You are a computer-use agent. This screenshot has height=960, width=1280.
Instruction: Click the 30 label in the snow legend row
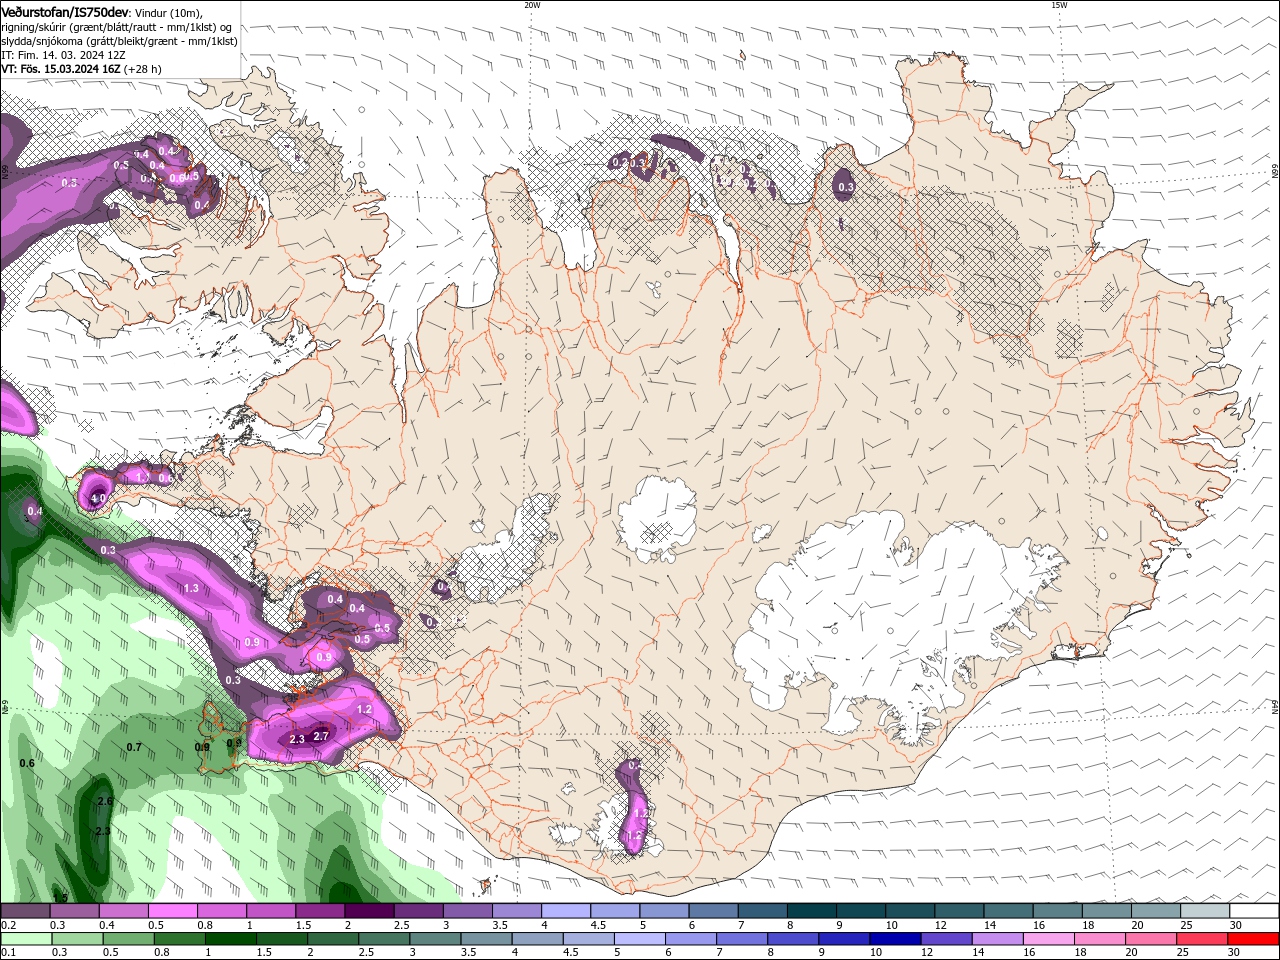point(1236,925)
